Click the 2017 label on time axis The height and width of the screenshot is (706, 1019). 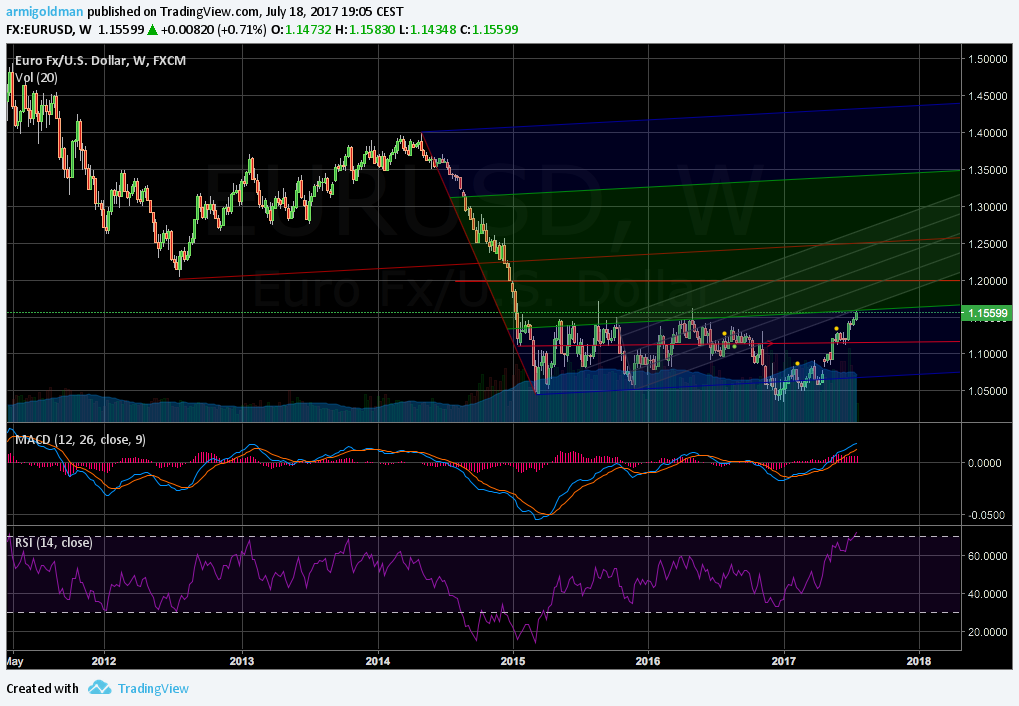point(783,661)
